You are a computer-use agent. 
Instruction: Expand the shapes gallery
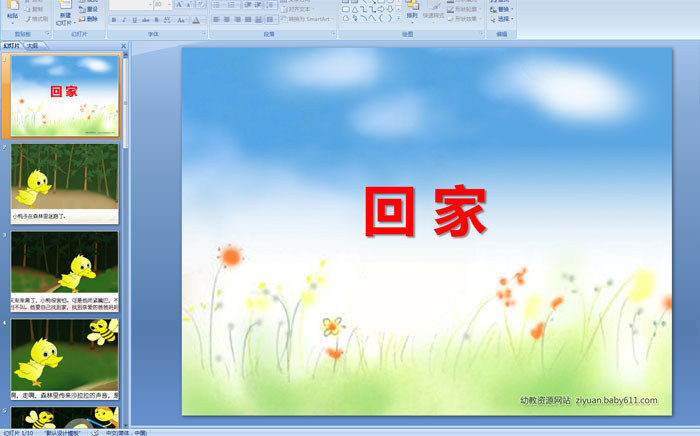(398, 19)
